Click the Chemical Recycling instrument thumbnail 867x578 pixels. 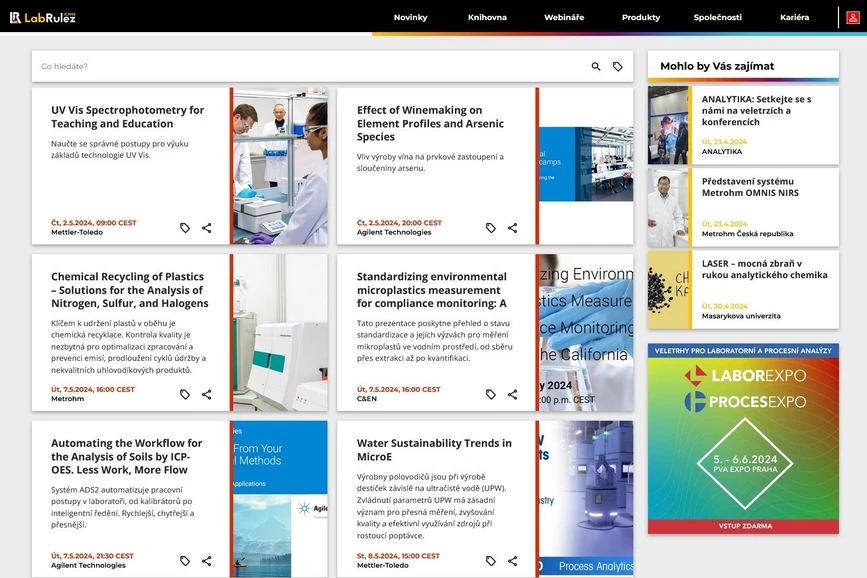pos(280,332)
